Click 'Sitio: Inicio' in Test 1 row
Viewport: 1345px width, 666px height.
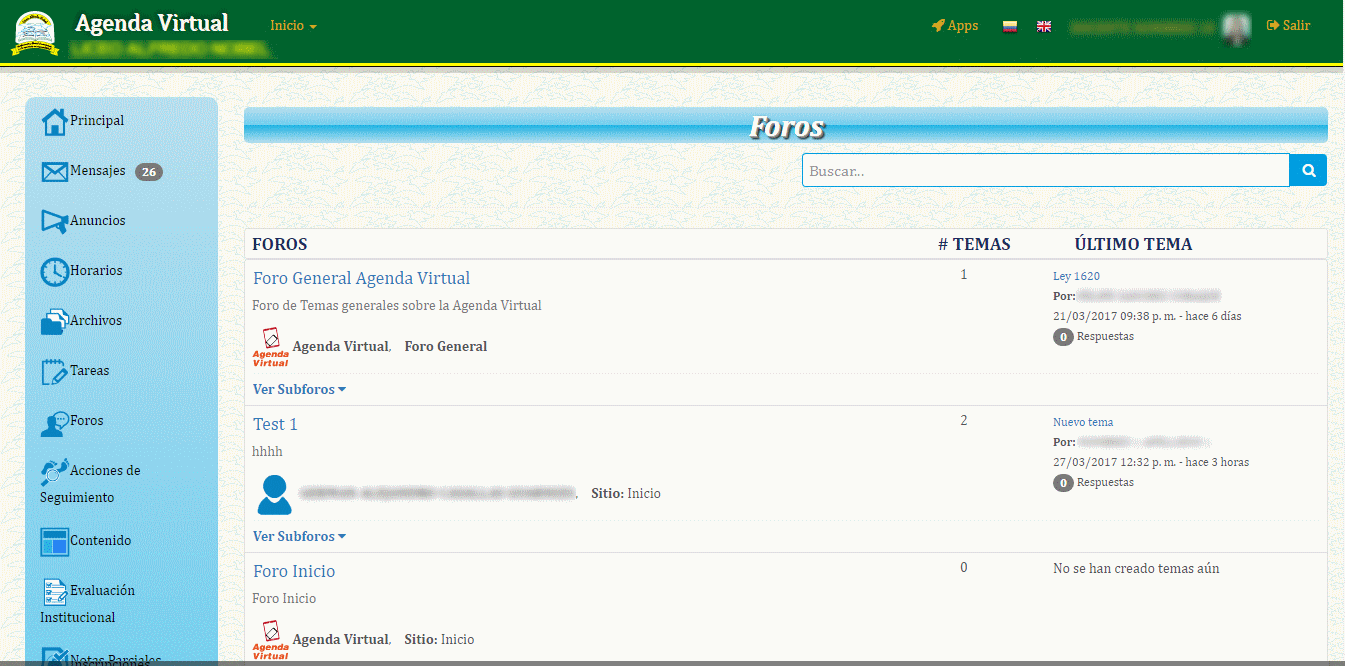626,494
